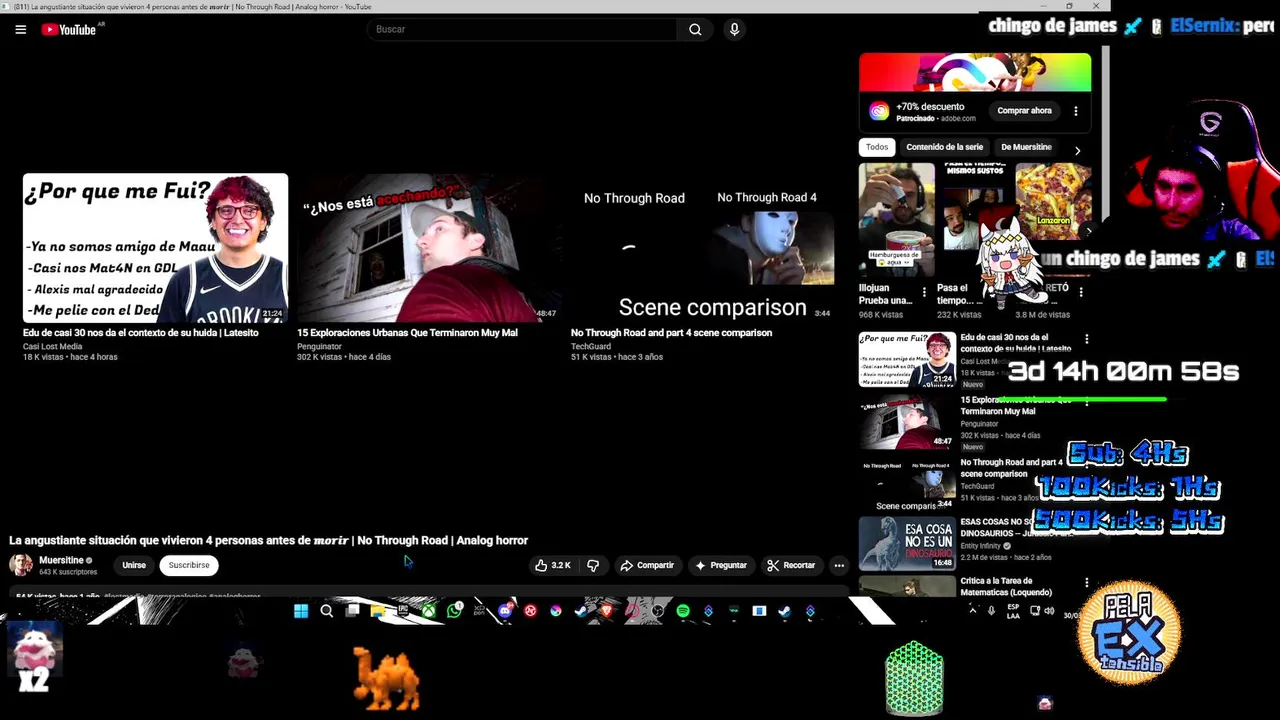The image size is (1280, 720).
Task: Open ESA COSA NO ES UN DINOSAURIO thumbnail
Action: click(907, 544)
